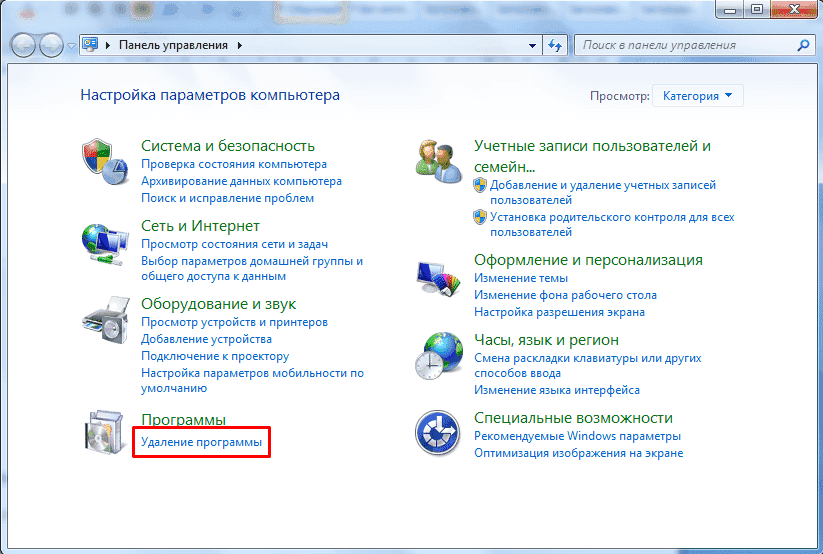The width and height of the screenshot is (823, 554).
Task: Click the Appearance and Personalization monitor icon
Action: point(438,279)
